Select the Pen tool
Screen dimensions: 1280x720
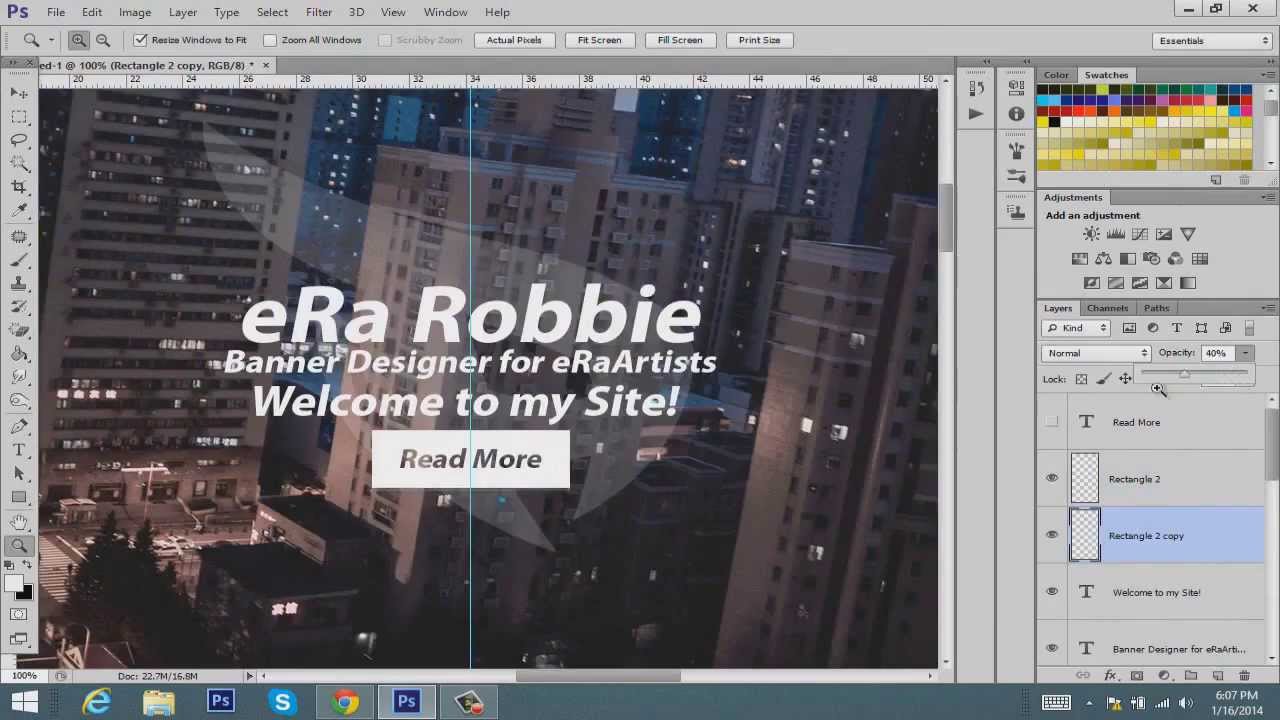click(x=19, y=427)
